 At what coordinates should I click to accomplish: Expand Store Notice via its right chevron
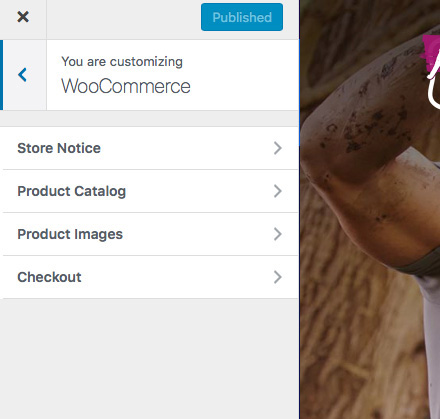click(278, 148)
